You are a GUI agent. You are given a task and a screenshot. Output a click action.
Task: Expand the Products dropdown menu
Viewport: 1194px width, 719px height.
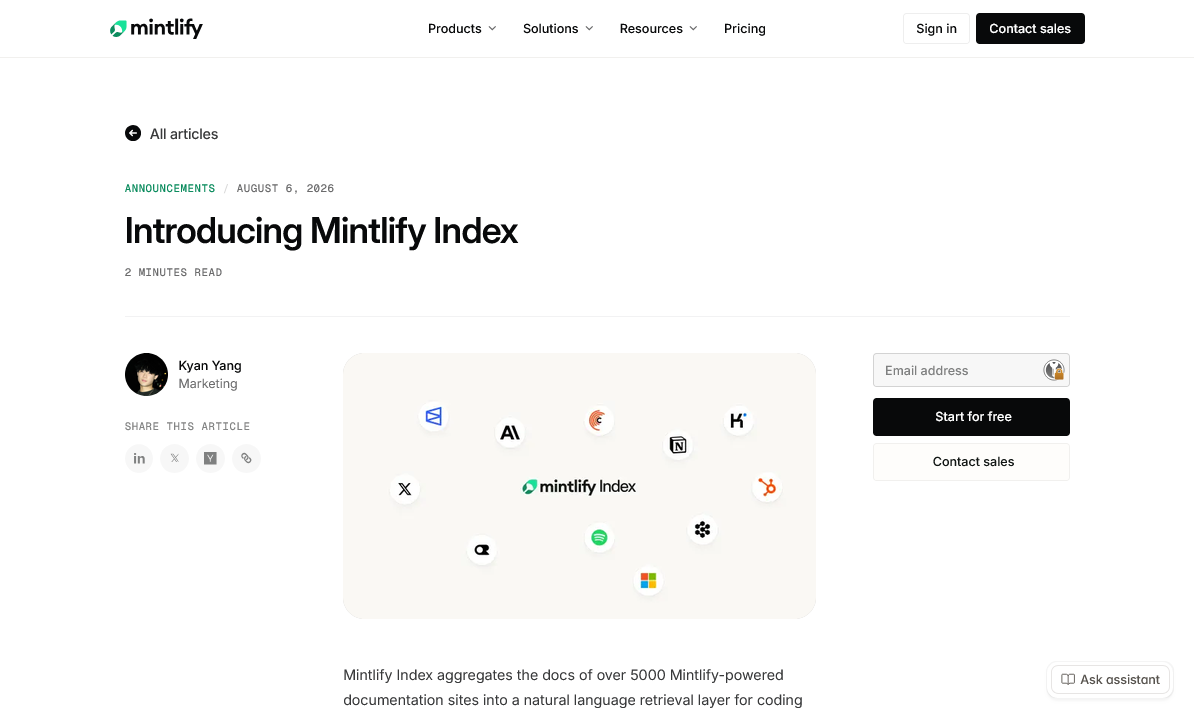click(461, 28)
